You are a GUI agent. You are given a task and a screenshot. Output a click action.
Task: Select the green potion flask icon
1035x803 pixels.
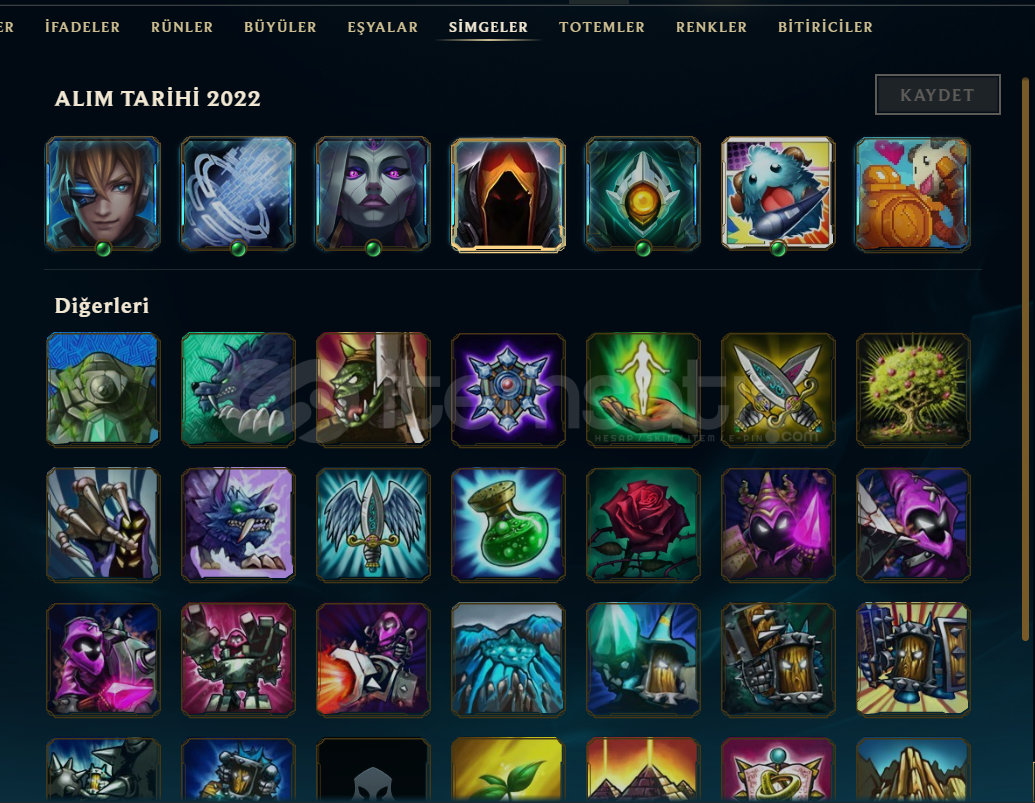click(508, 525)
